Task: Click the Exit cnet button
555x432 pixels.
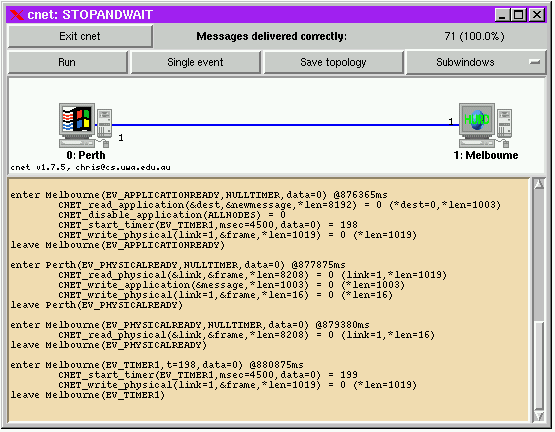Action: [x=80, y=36]
